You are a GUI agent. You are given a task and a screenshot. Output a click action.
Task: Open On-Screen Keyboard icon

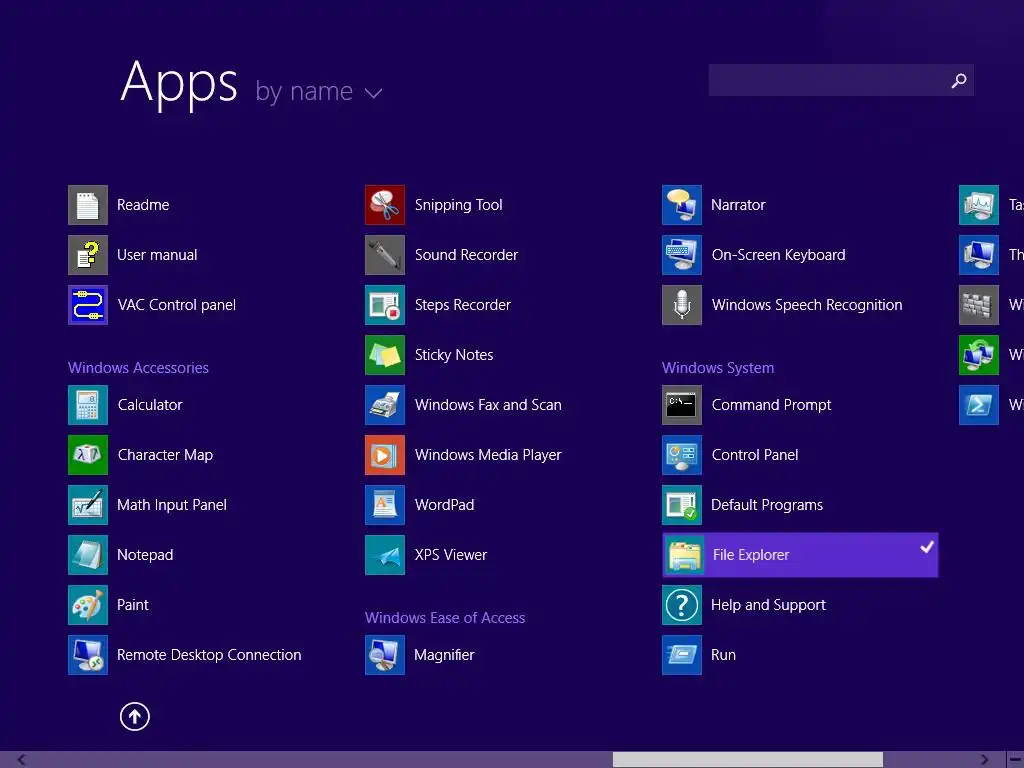point(682,255)
